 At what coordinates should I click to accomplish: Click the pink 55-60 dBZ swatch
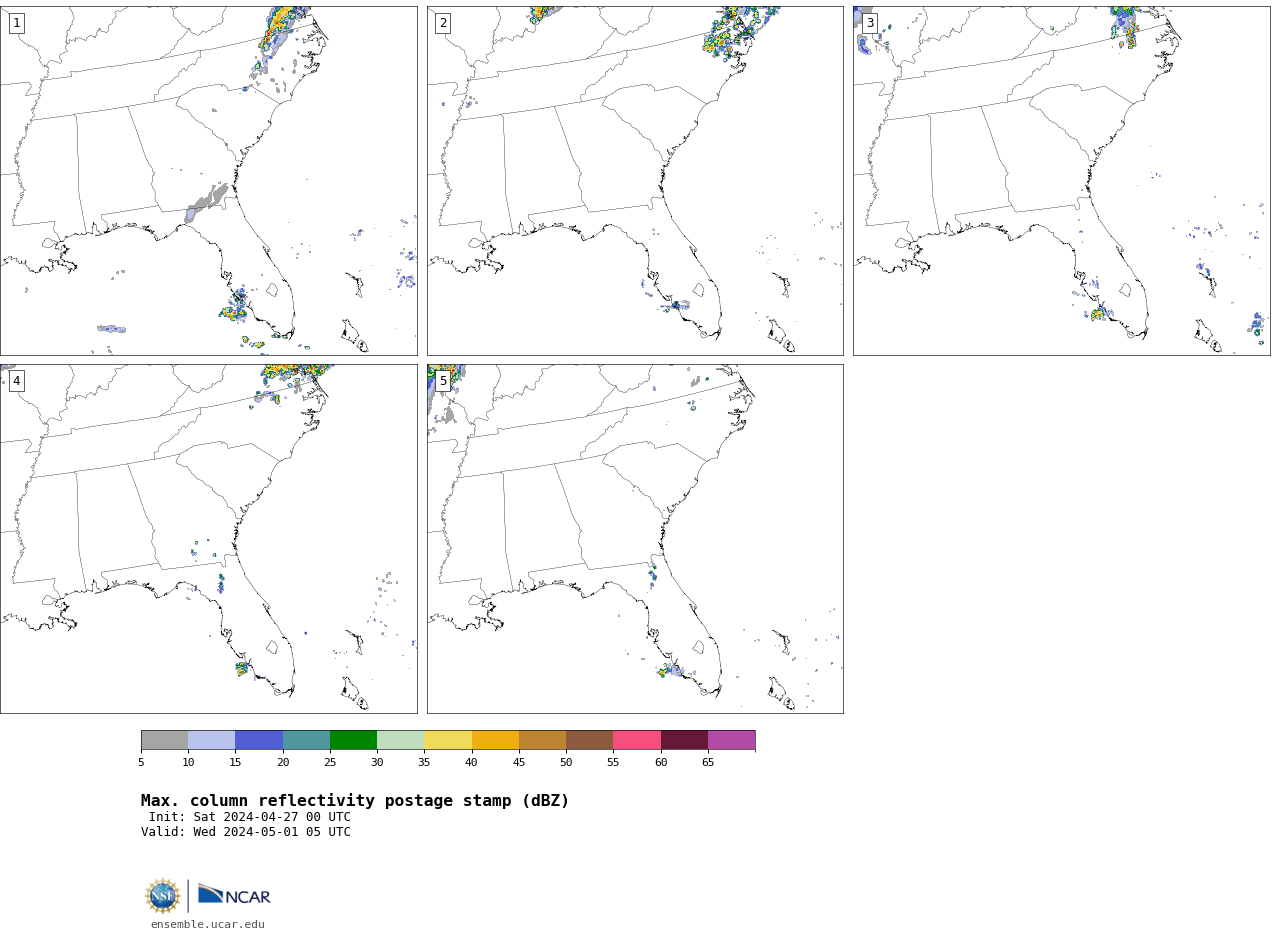[637, 740]
